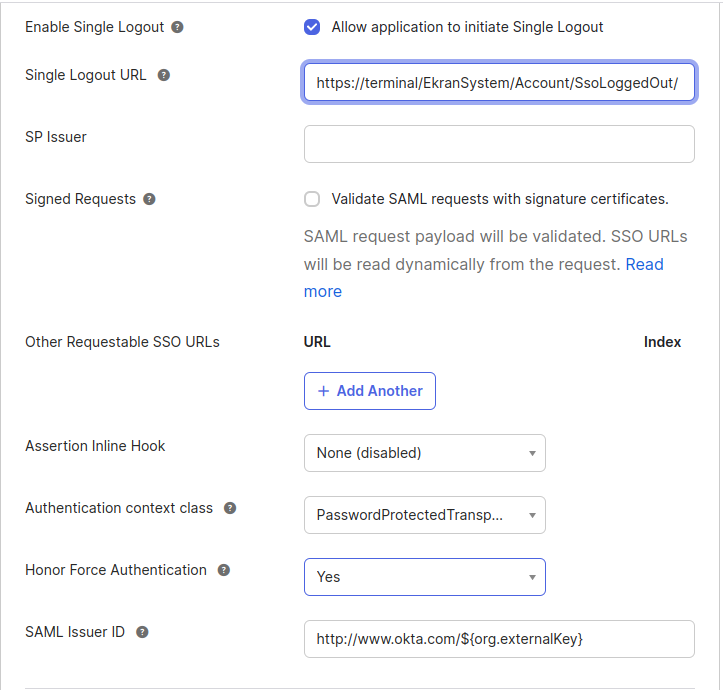Expand the Authentication context class dropdown
This screenshot has width=723, height=690.
pos(424,515)
